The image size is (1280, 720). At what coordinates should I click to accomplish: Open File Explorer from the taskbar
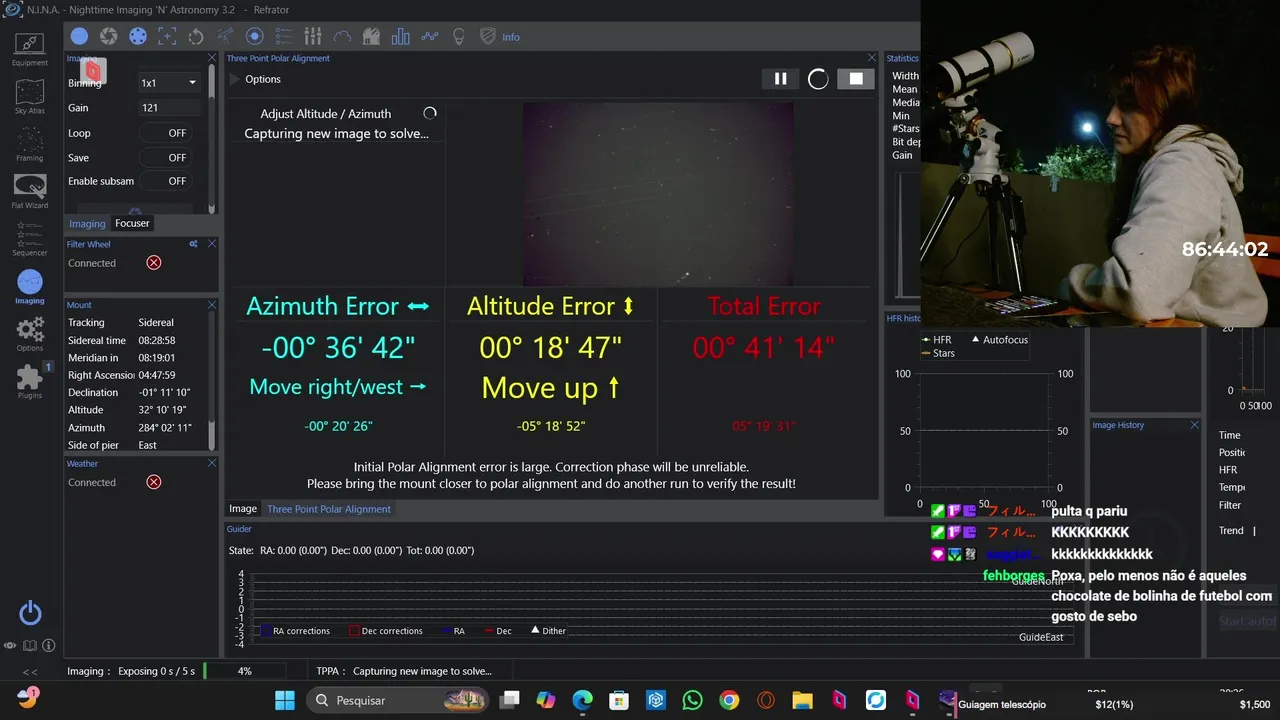tap(802, 700)
